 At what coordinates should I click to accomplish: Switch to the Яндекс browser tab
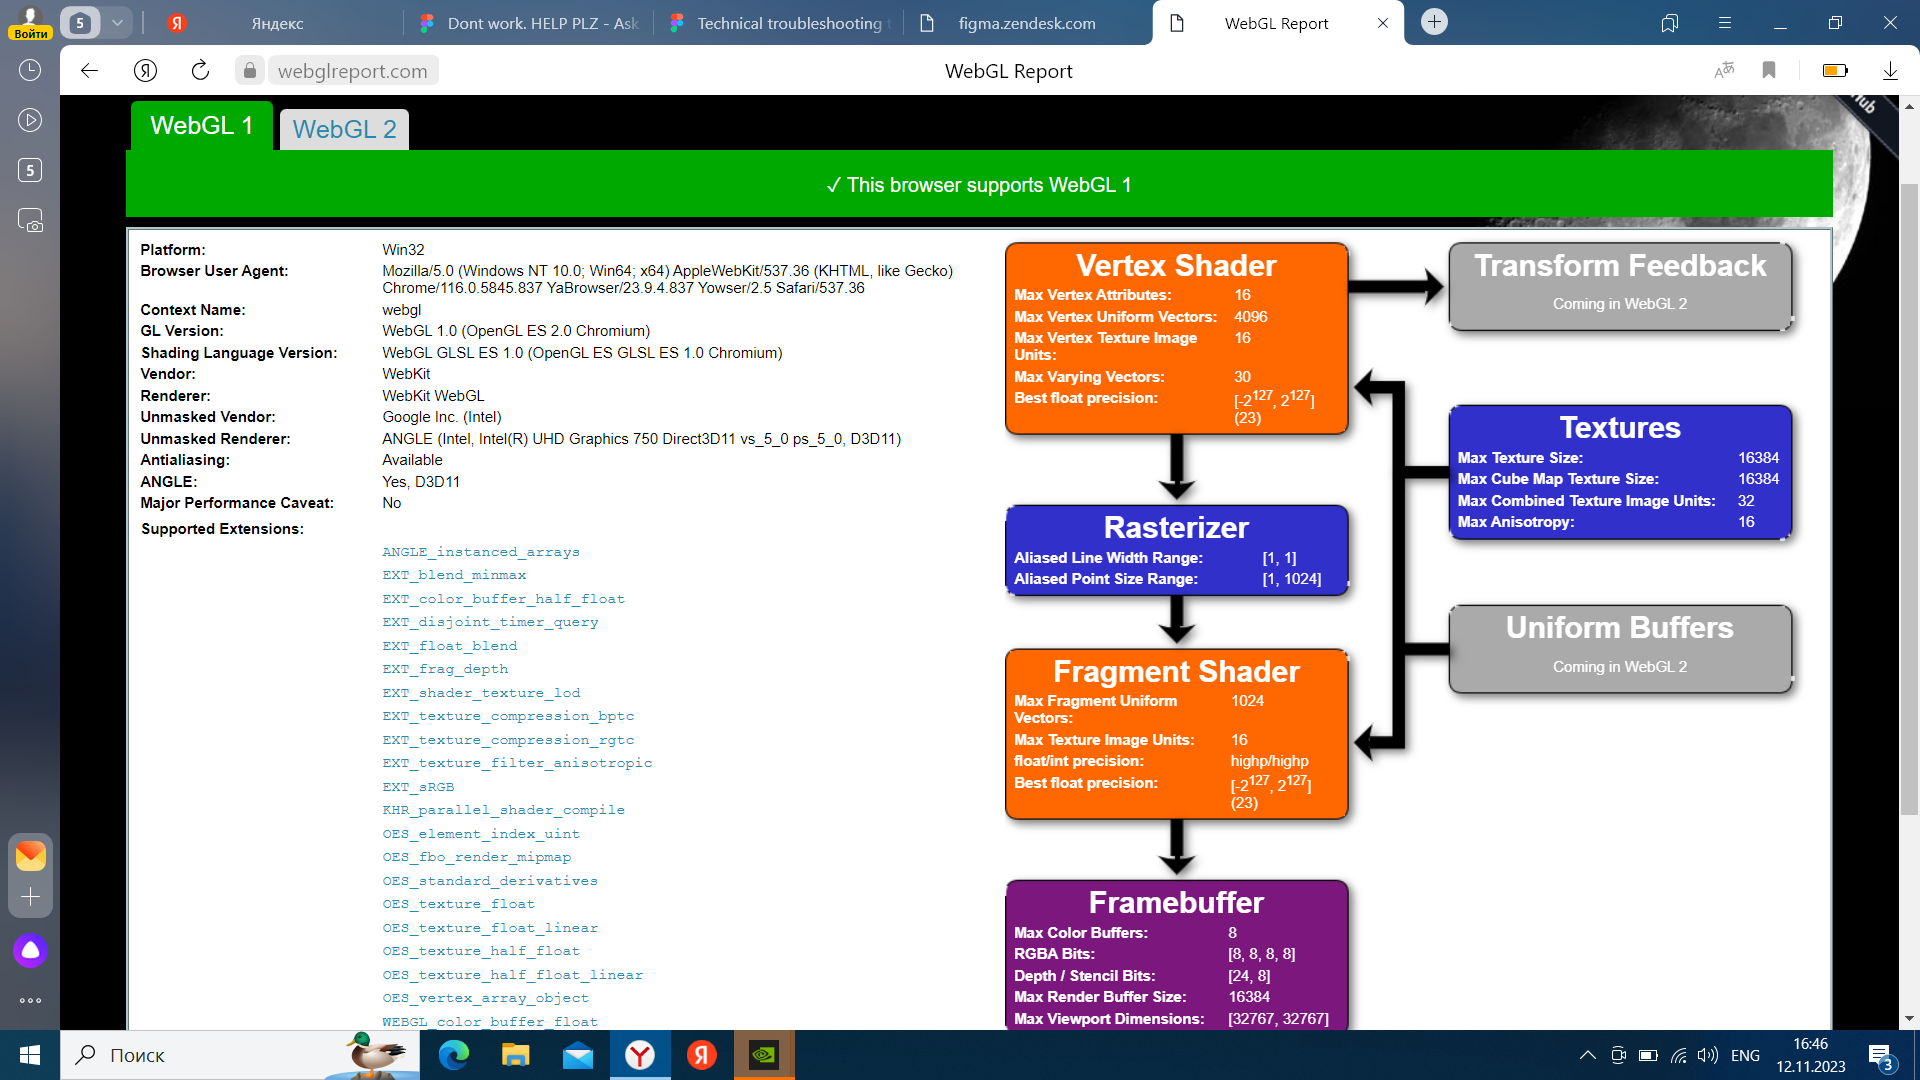click(x=277, y=23)
